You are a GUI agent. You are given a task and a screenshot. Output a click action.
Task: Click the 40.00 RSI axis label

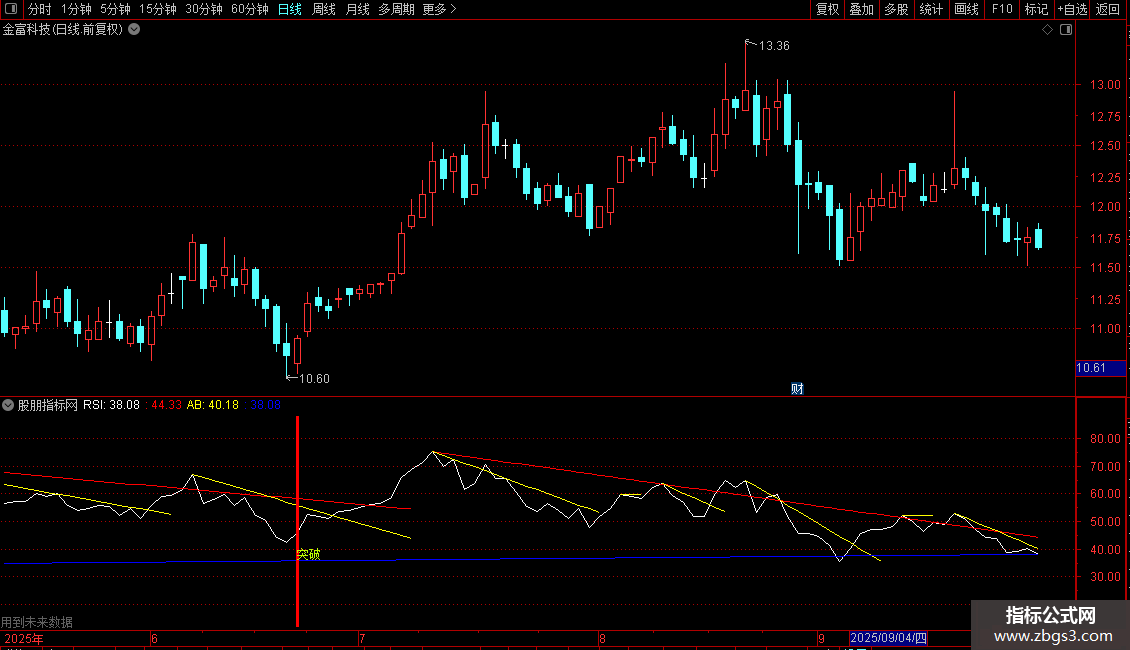1105,549
